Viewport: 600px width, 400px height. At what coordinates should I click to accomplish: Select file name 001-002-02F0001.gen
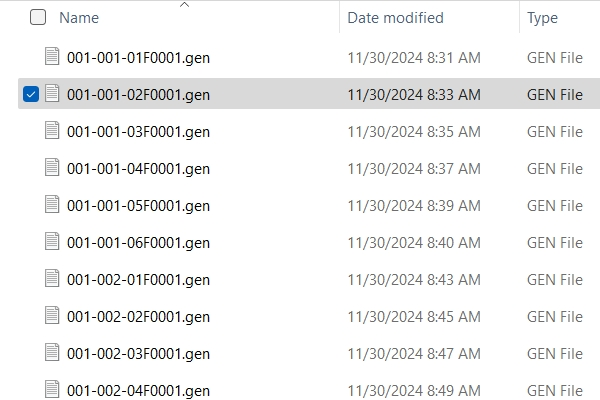pyautogui.click(x=138, y=316)
